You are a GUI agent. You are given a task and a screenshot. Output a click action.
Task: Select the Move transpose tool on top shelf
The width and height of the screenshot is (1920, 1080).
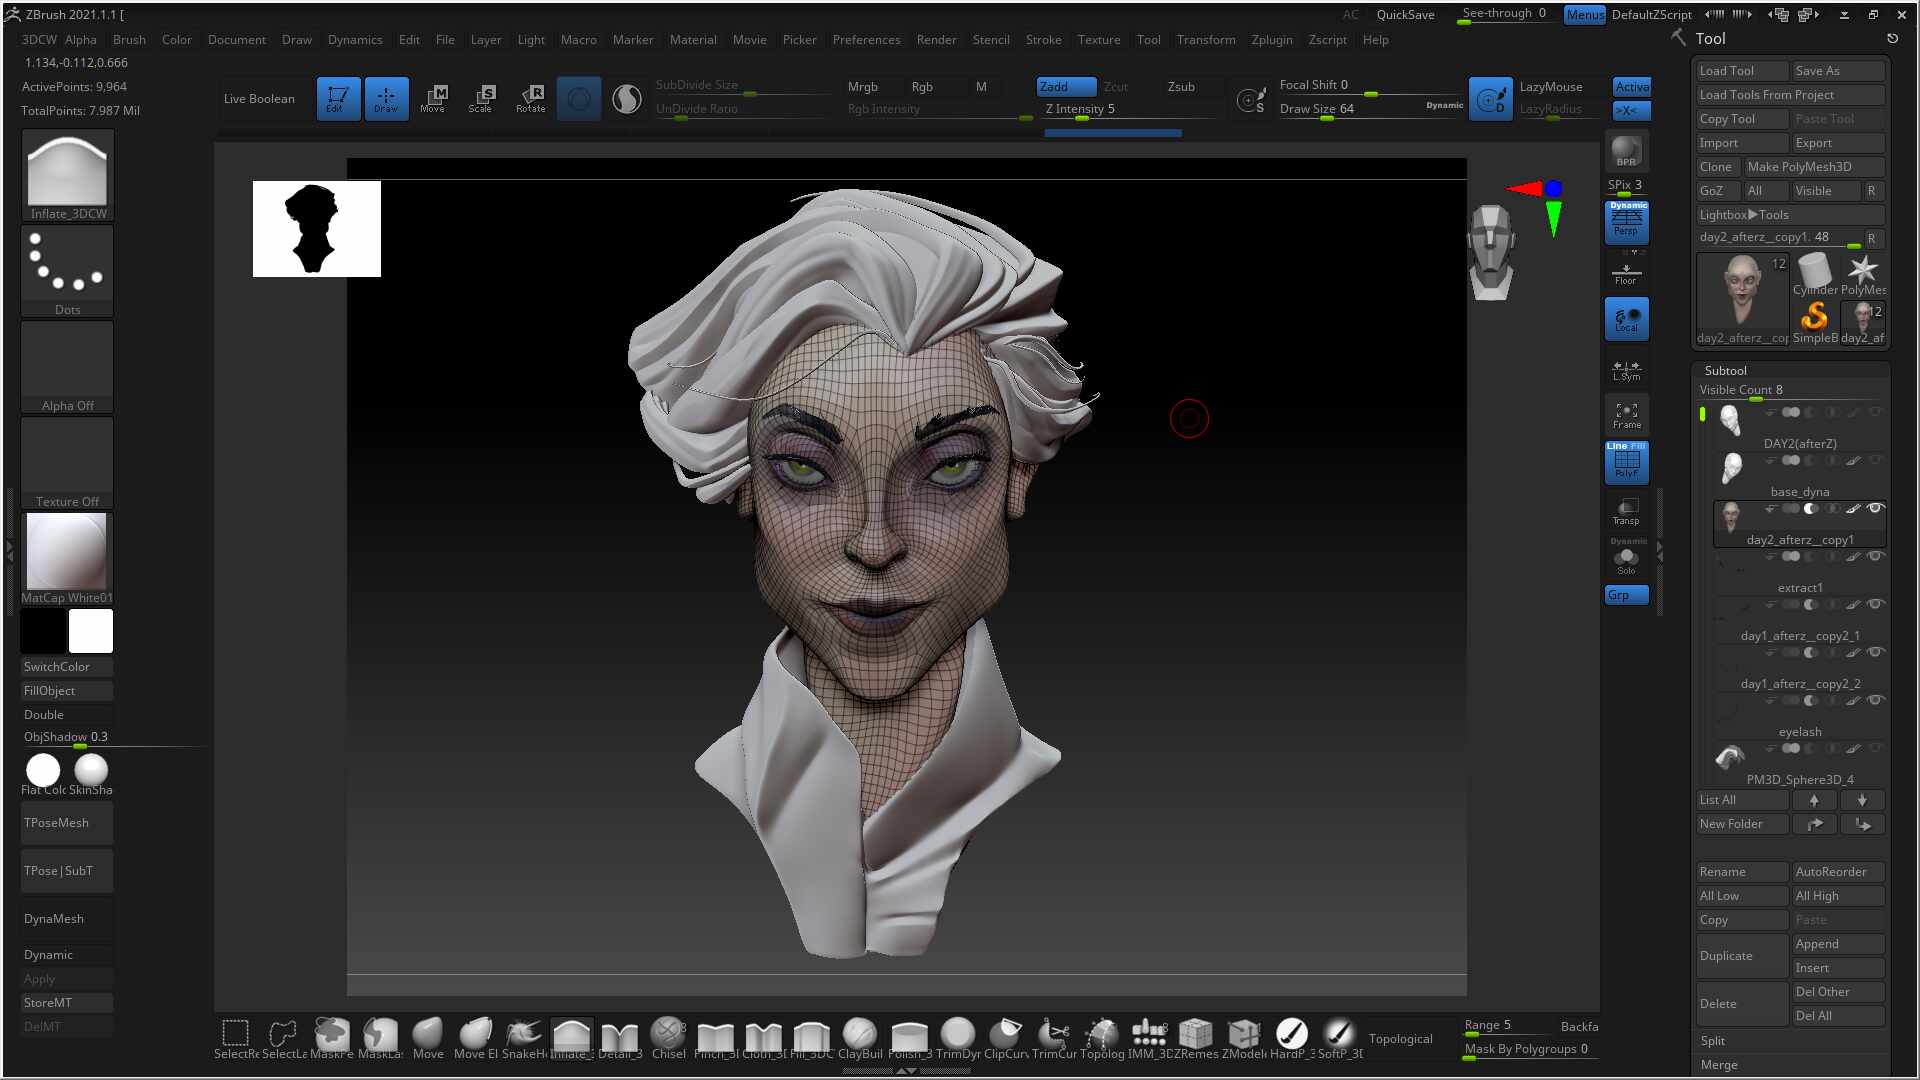point(436,98)
